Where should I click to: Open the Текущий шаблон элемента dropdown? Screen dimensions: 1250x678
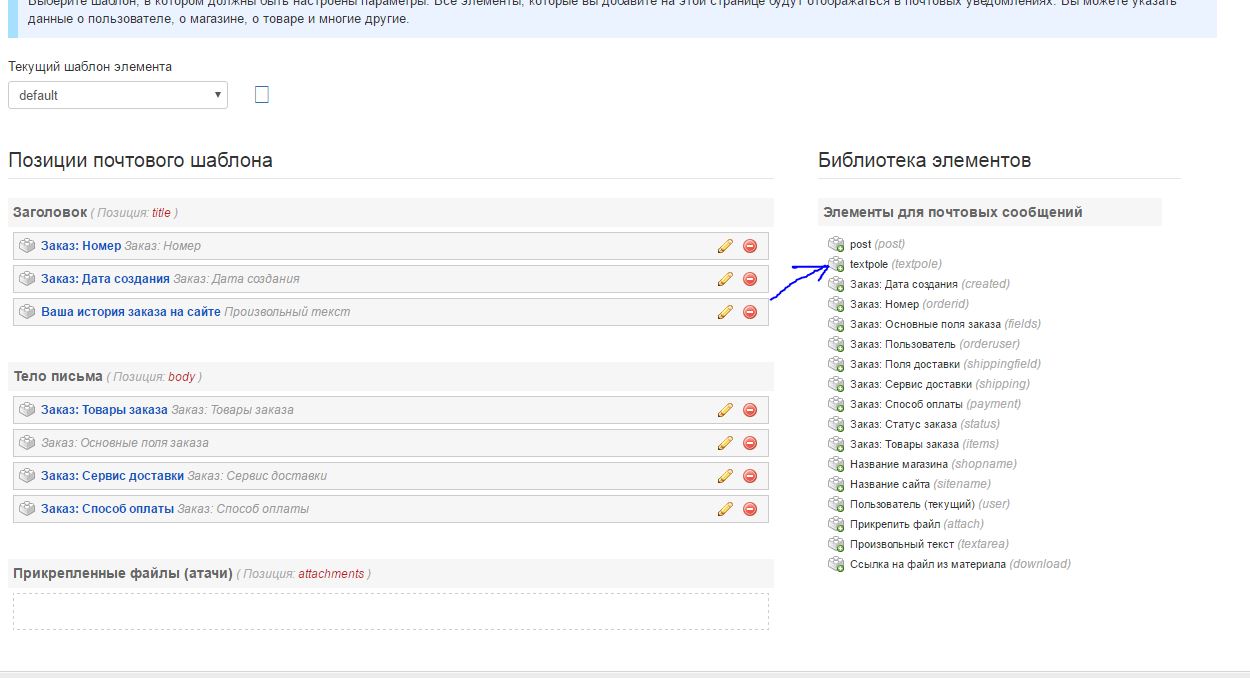(x=118, y=95)
